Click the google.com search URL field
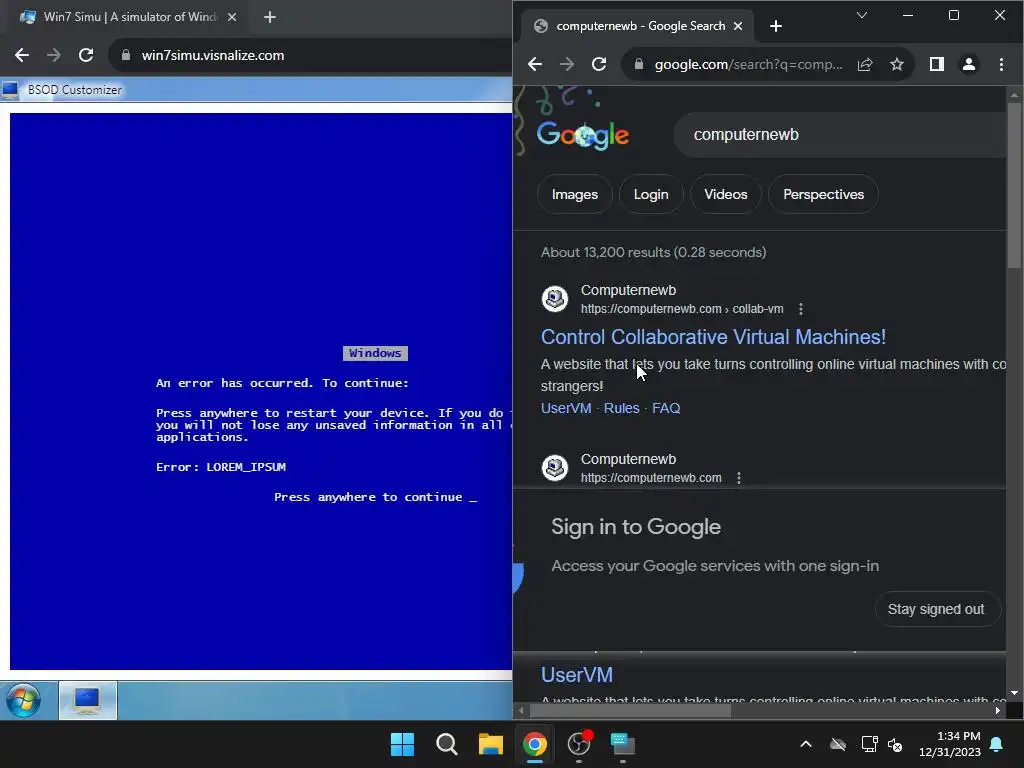The image size is (1024, 768). [x=748, y=64]
